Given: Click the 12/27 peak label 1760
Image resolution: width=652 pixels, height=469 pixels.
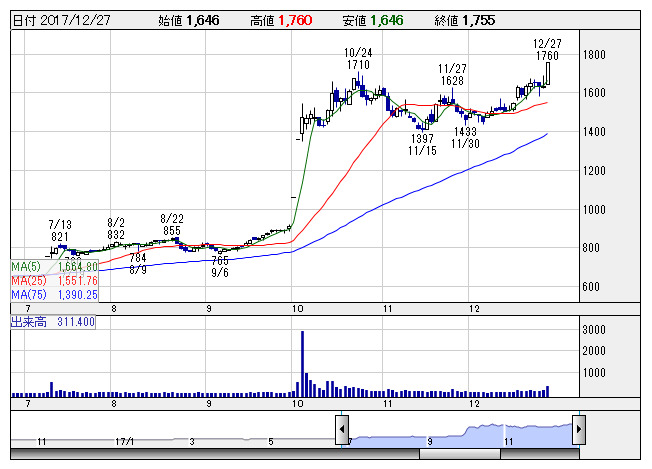Looking at the screenshot, I should [x=547, y=56].
